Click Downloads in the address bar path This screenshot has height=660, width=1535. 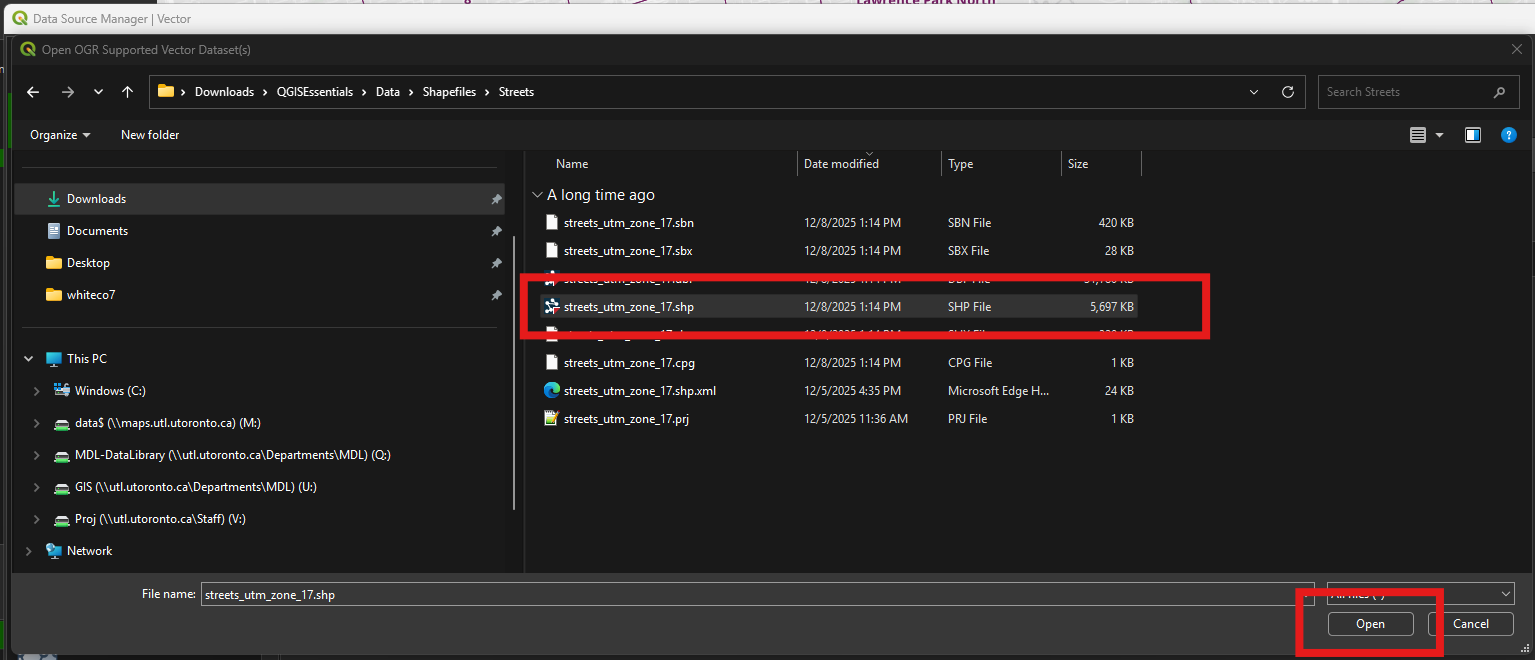point(224,92)
